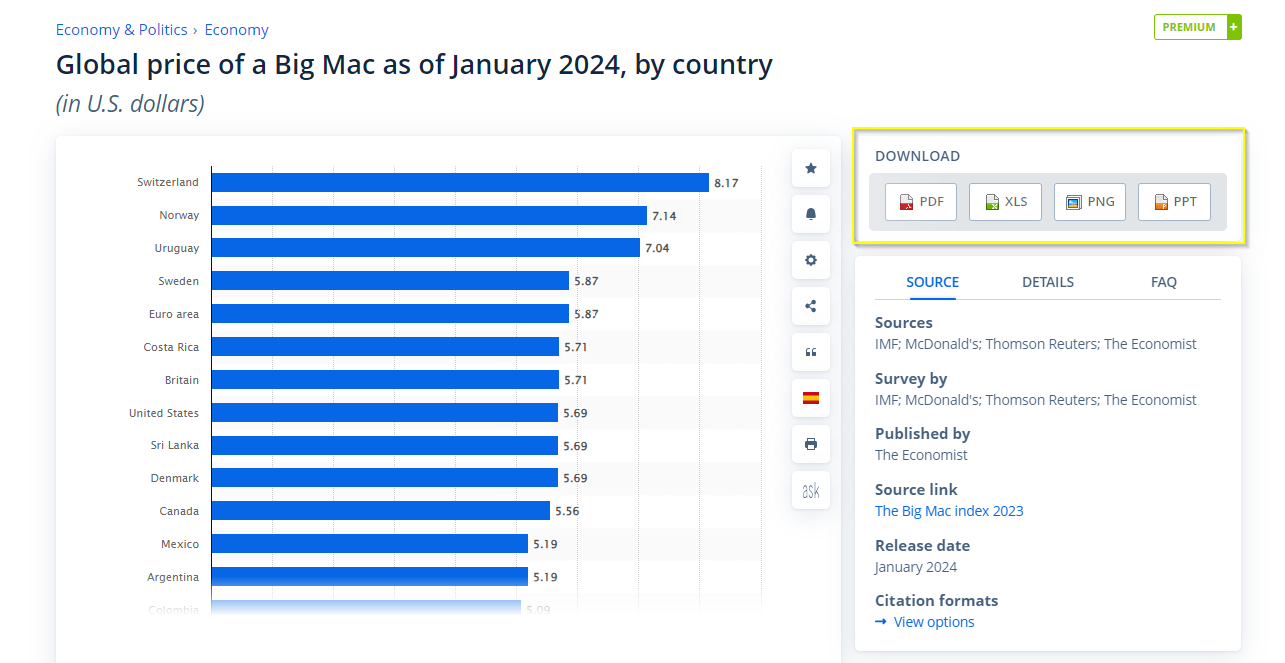Click the bell notification alert icon

point(811,214)
